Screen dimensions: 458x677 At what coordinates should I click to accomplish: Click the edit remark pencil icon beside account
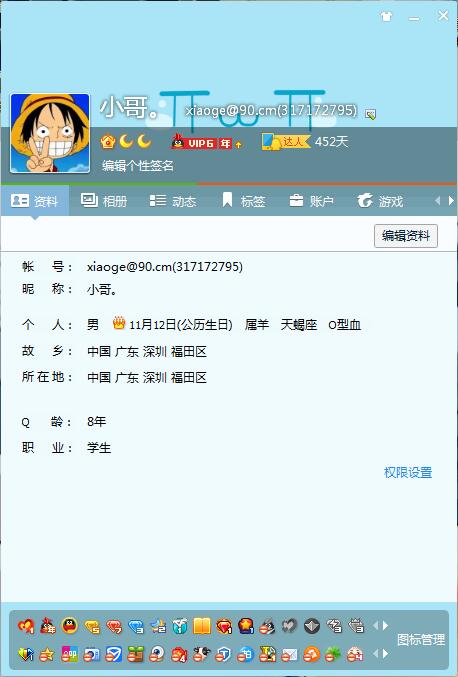pos(370,114)
